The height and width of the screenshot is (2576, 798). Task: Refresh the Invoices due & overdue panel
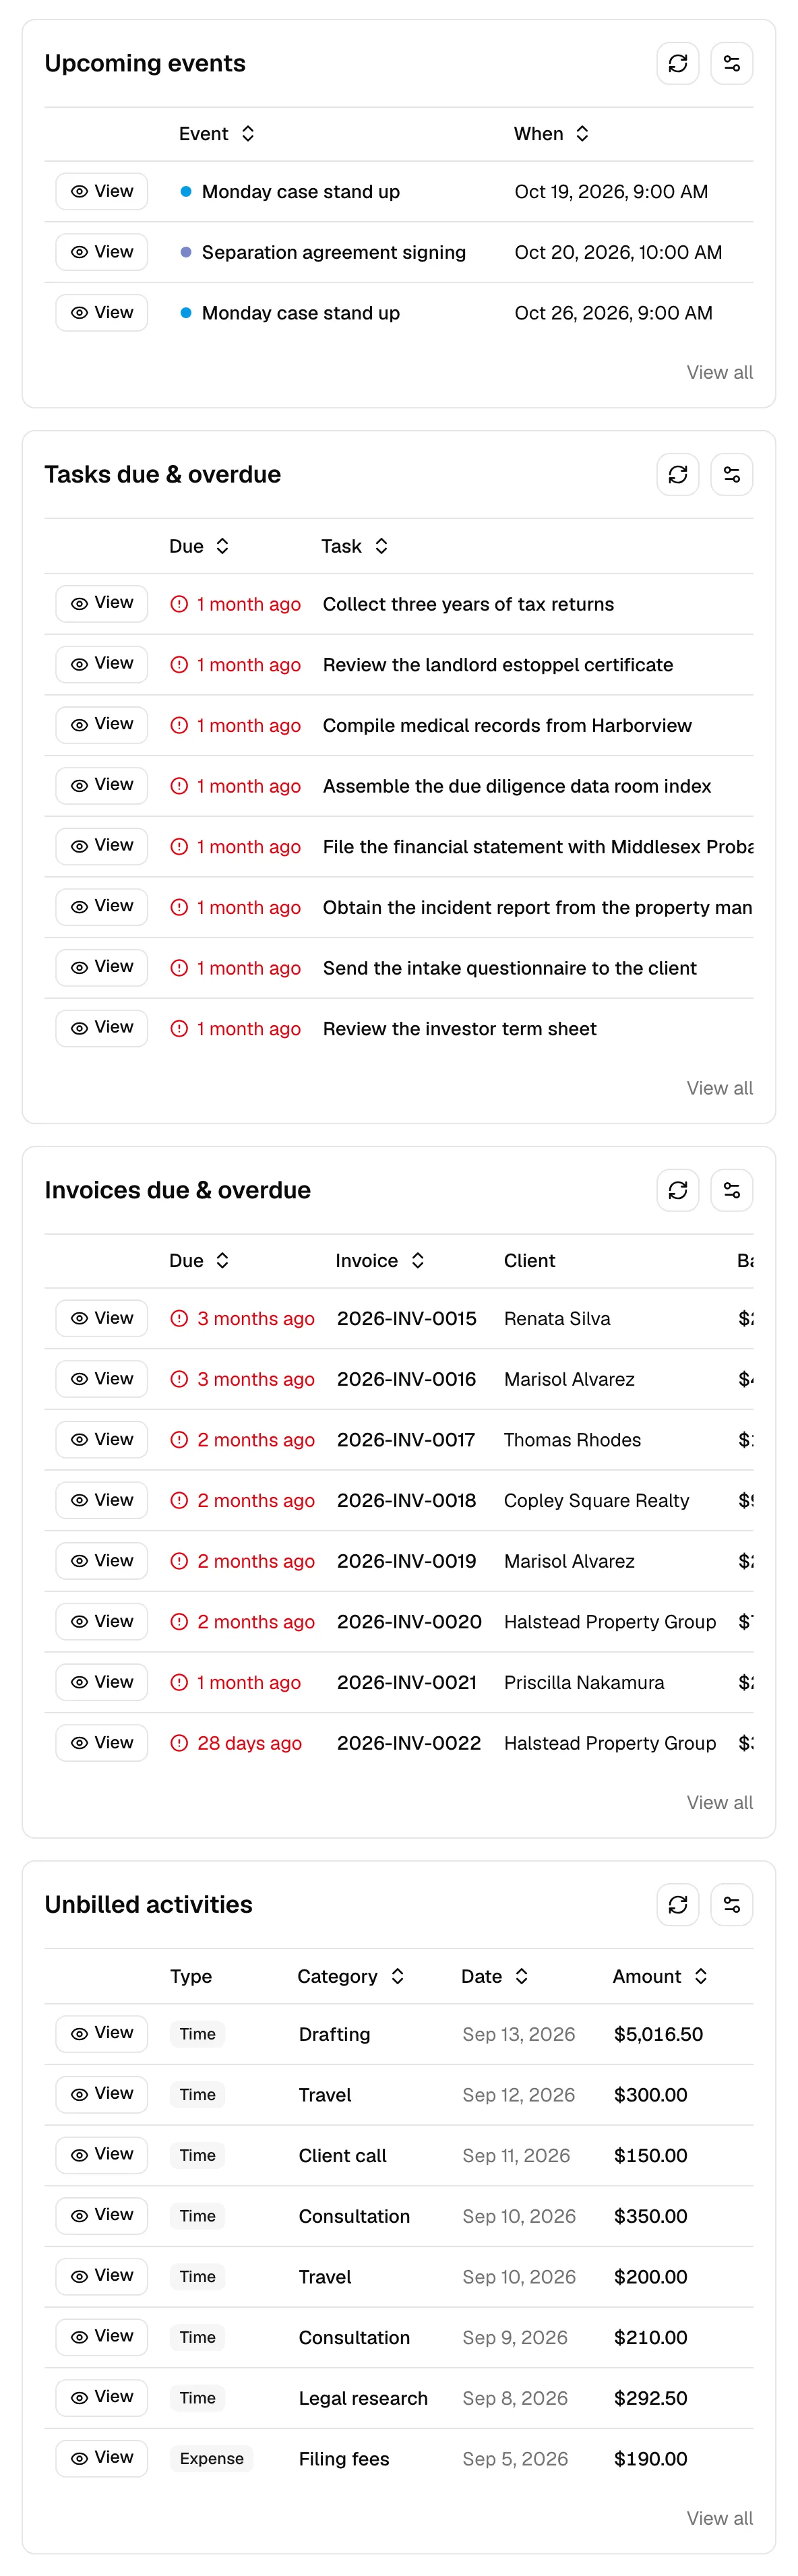(x=677, y=1190)
